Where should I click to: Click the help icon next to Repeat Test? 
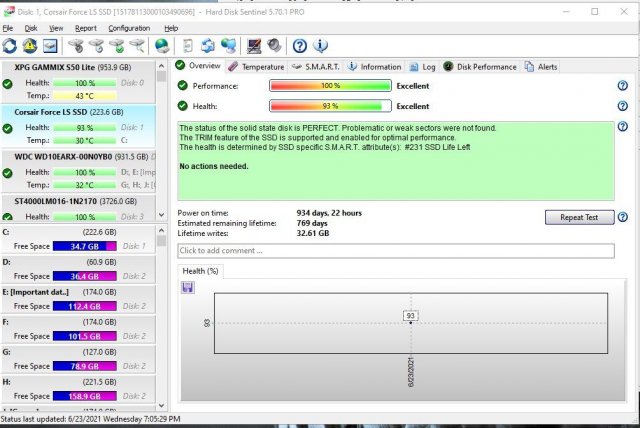[623, 217]
